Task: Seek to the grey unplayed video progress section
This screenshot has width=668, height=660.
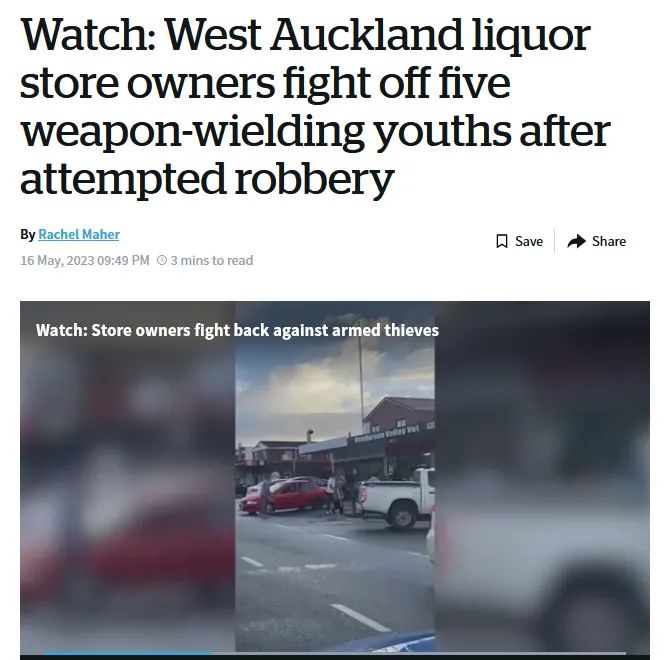Action: click(418, 653)
